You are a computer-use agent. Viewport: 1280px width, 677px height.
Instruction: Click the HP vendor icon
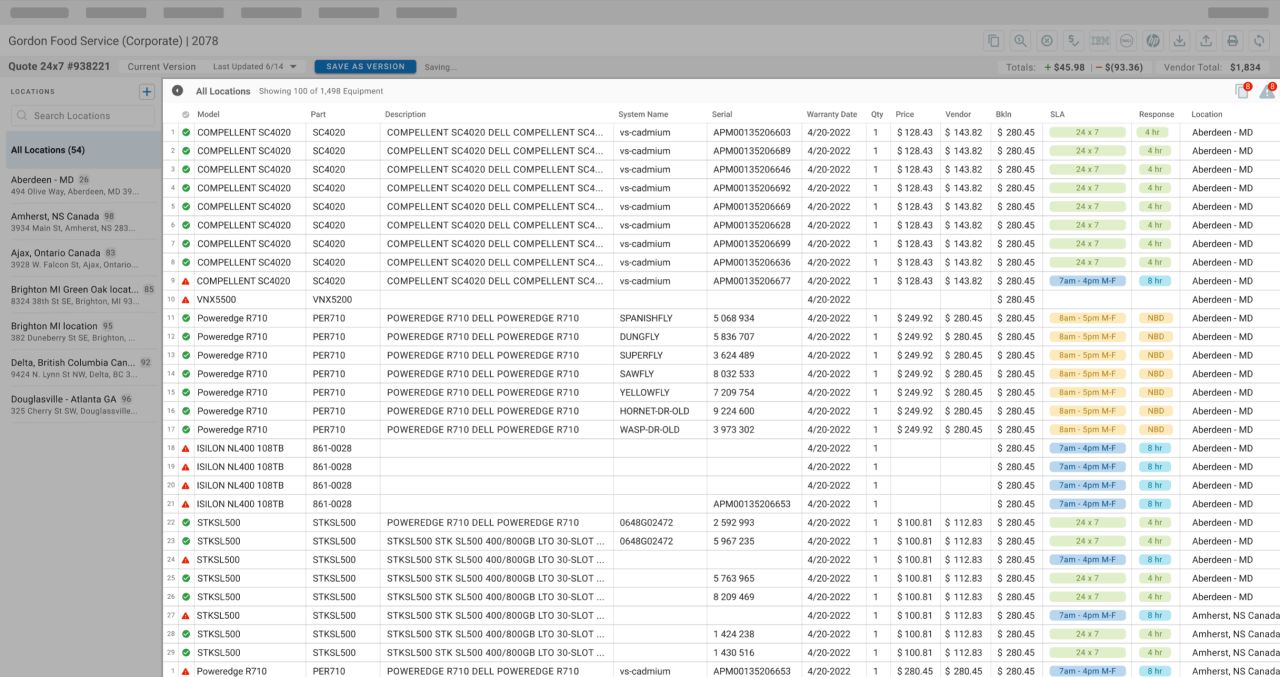[1152, 41]
